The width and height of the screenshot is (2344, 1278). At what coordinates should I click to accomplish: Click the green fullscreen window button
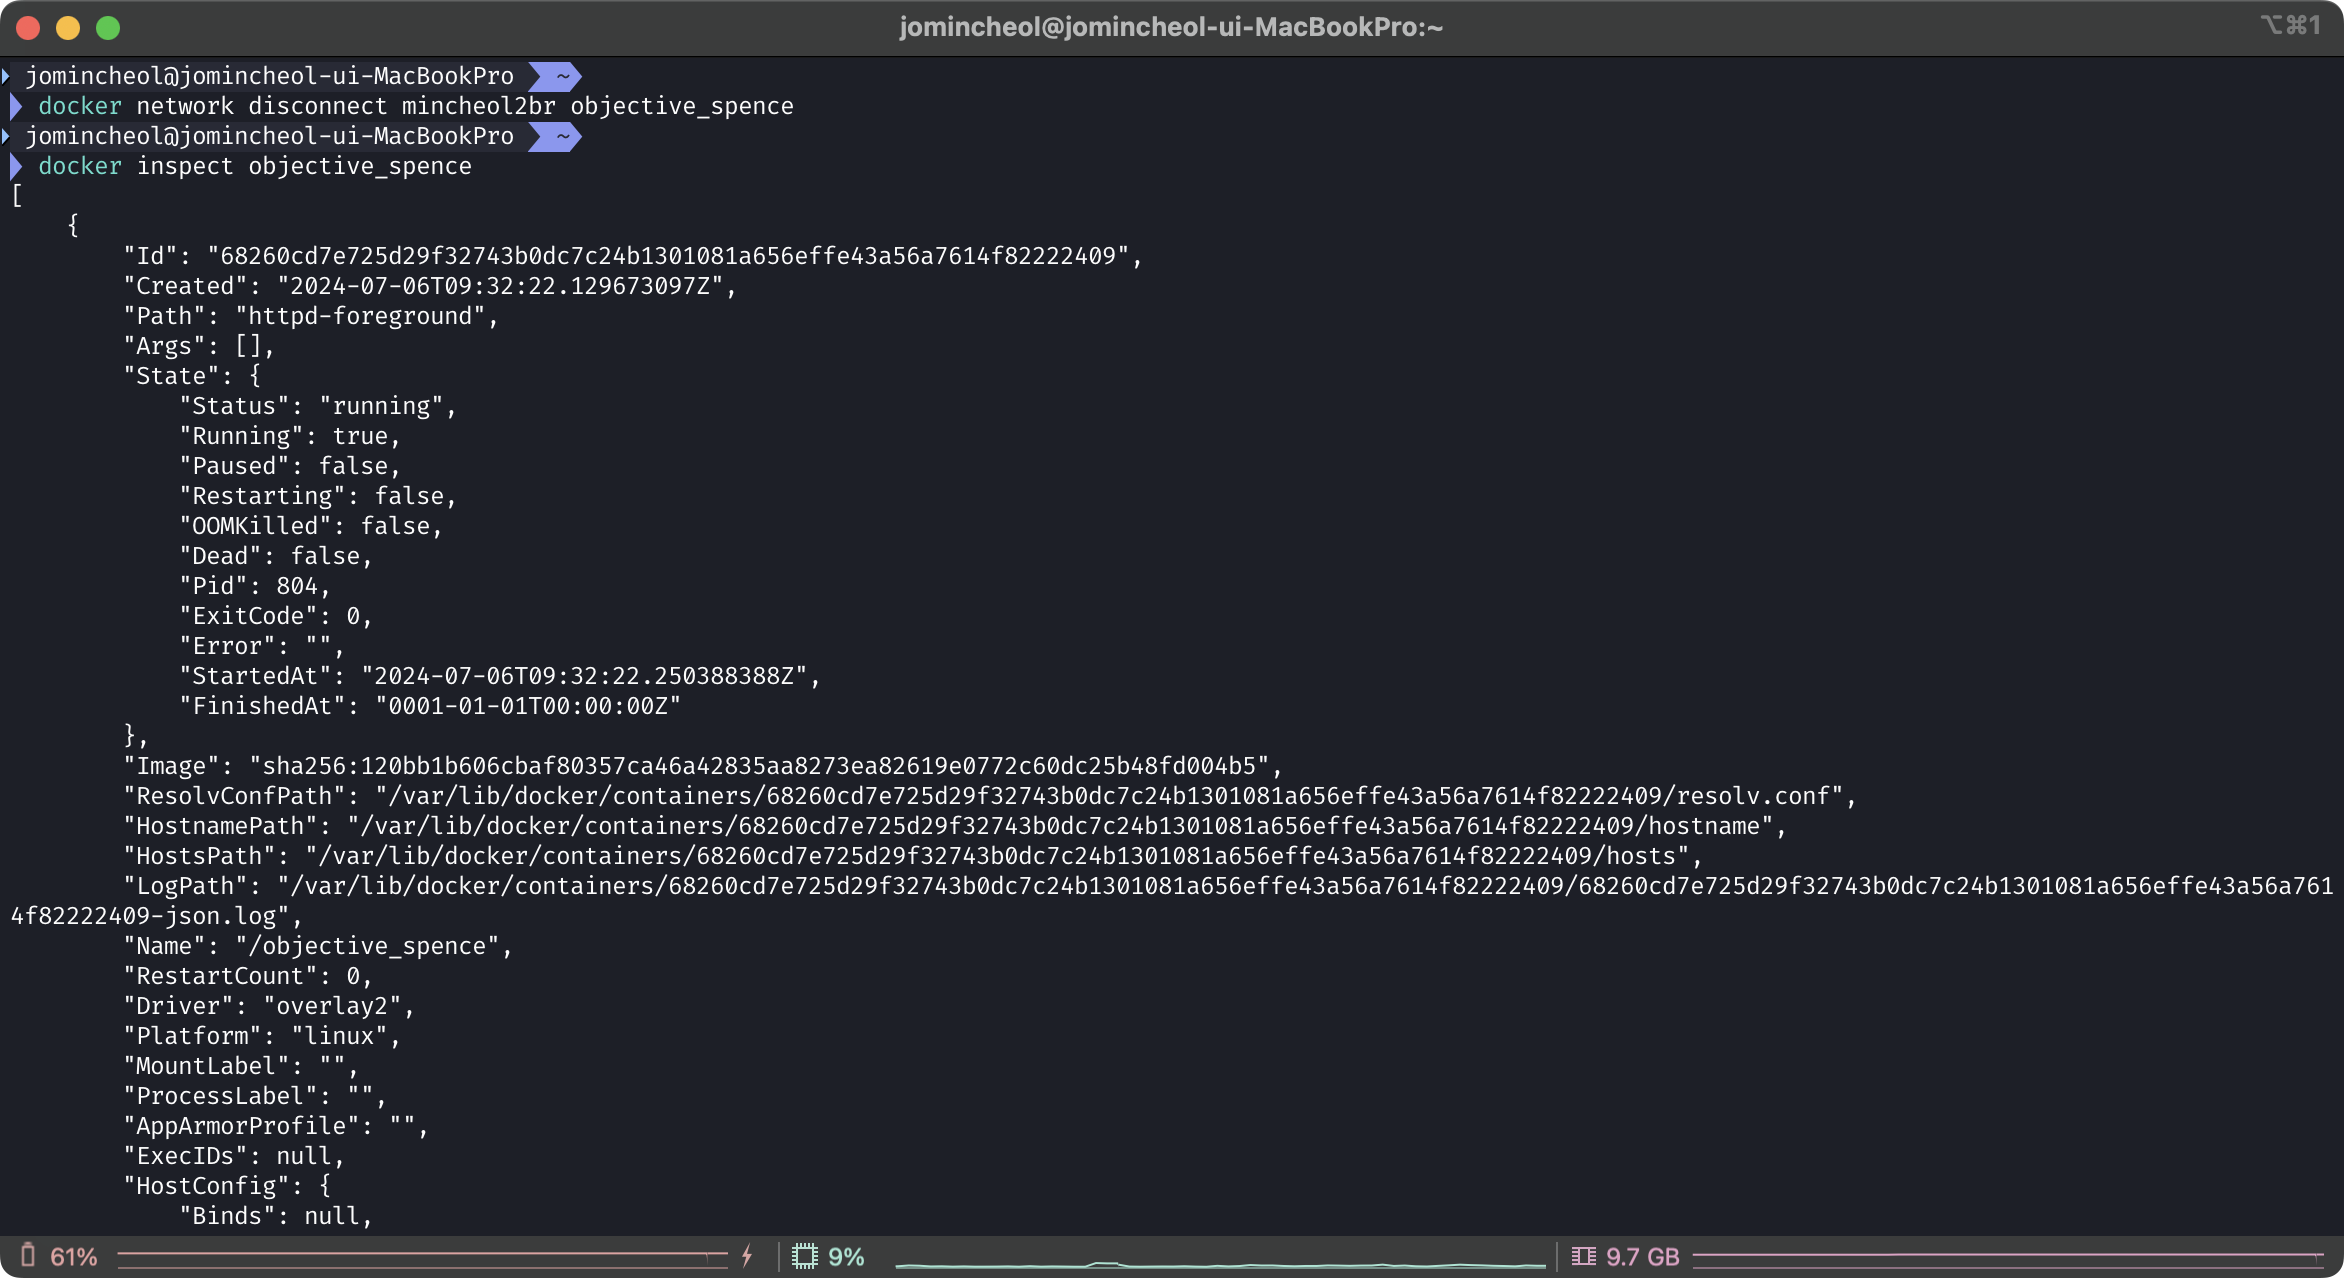coord(108,28)
